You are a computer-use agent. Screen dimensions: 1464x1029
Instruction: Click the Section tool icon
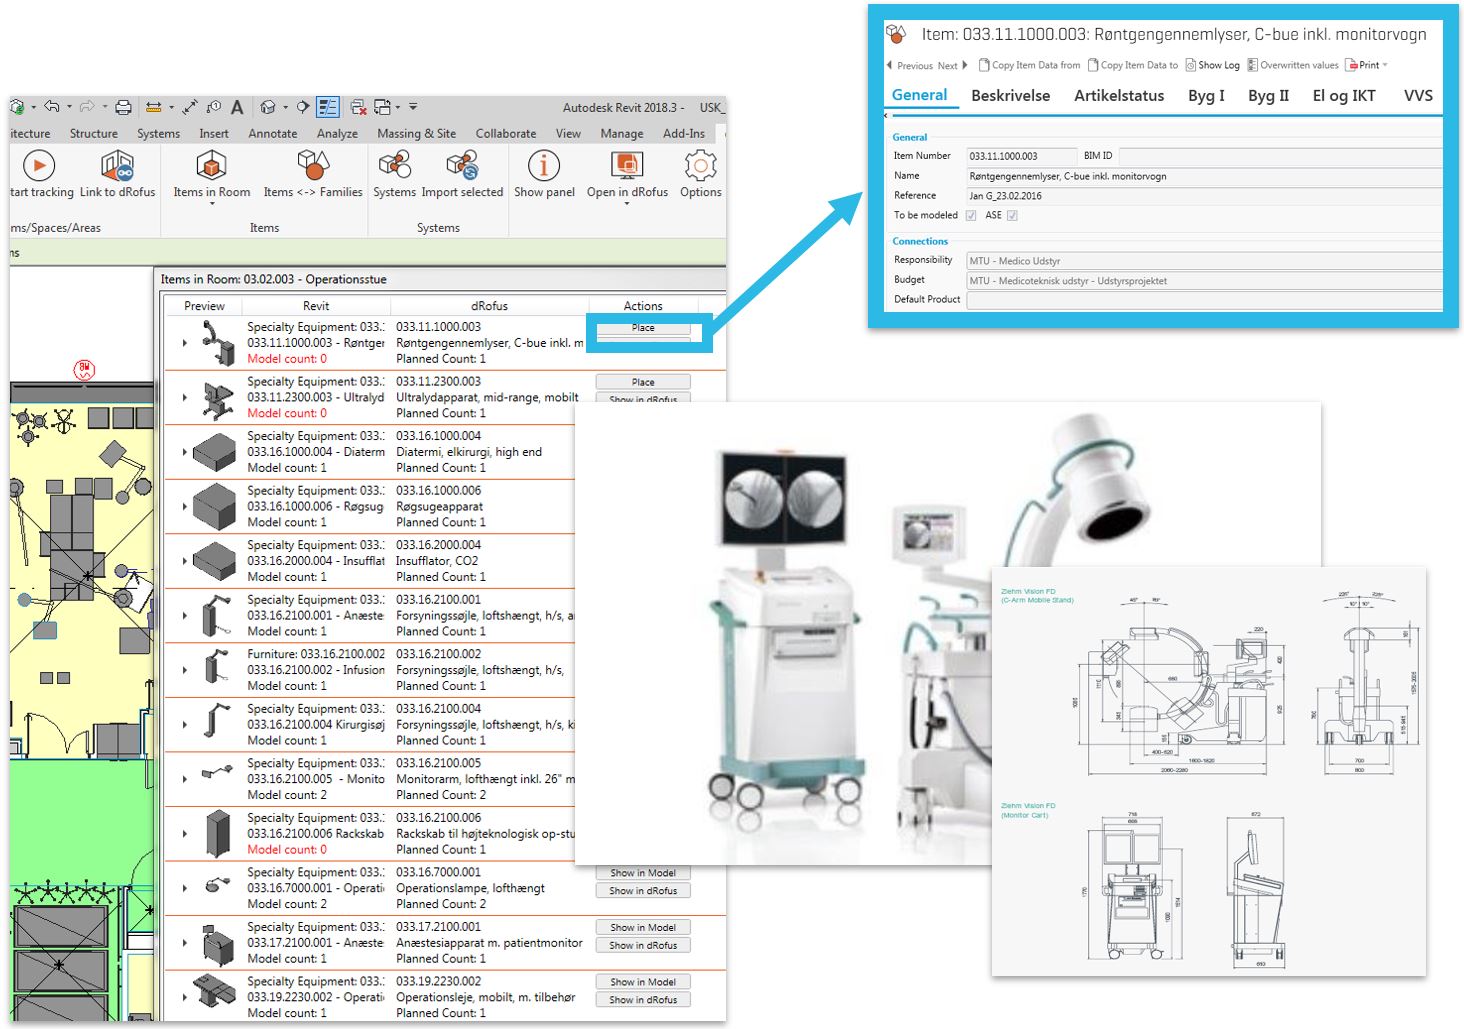pos(303,107)
